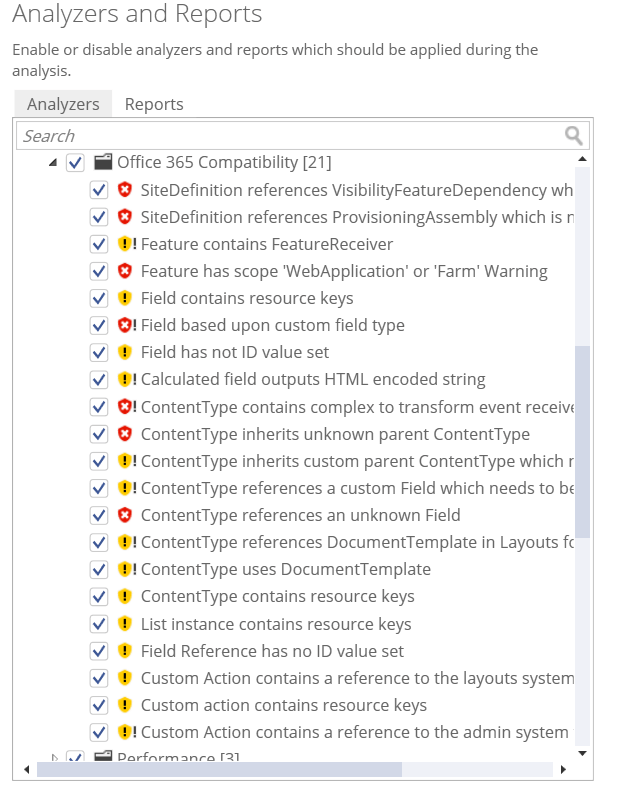This screenshot has width=623, height=790.
Task: Click the search magnifier icon
Action: [x=573, y=136]
